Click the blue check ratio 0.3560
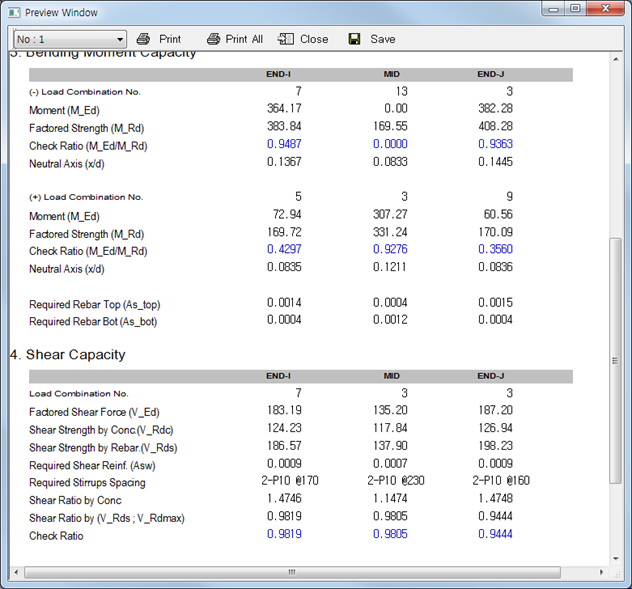 495,249
